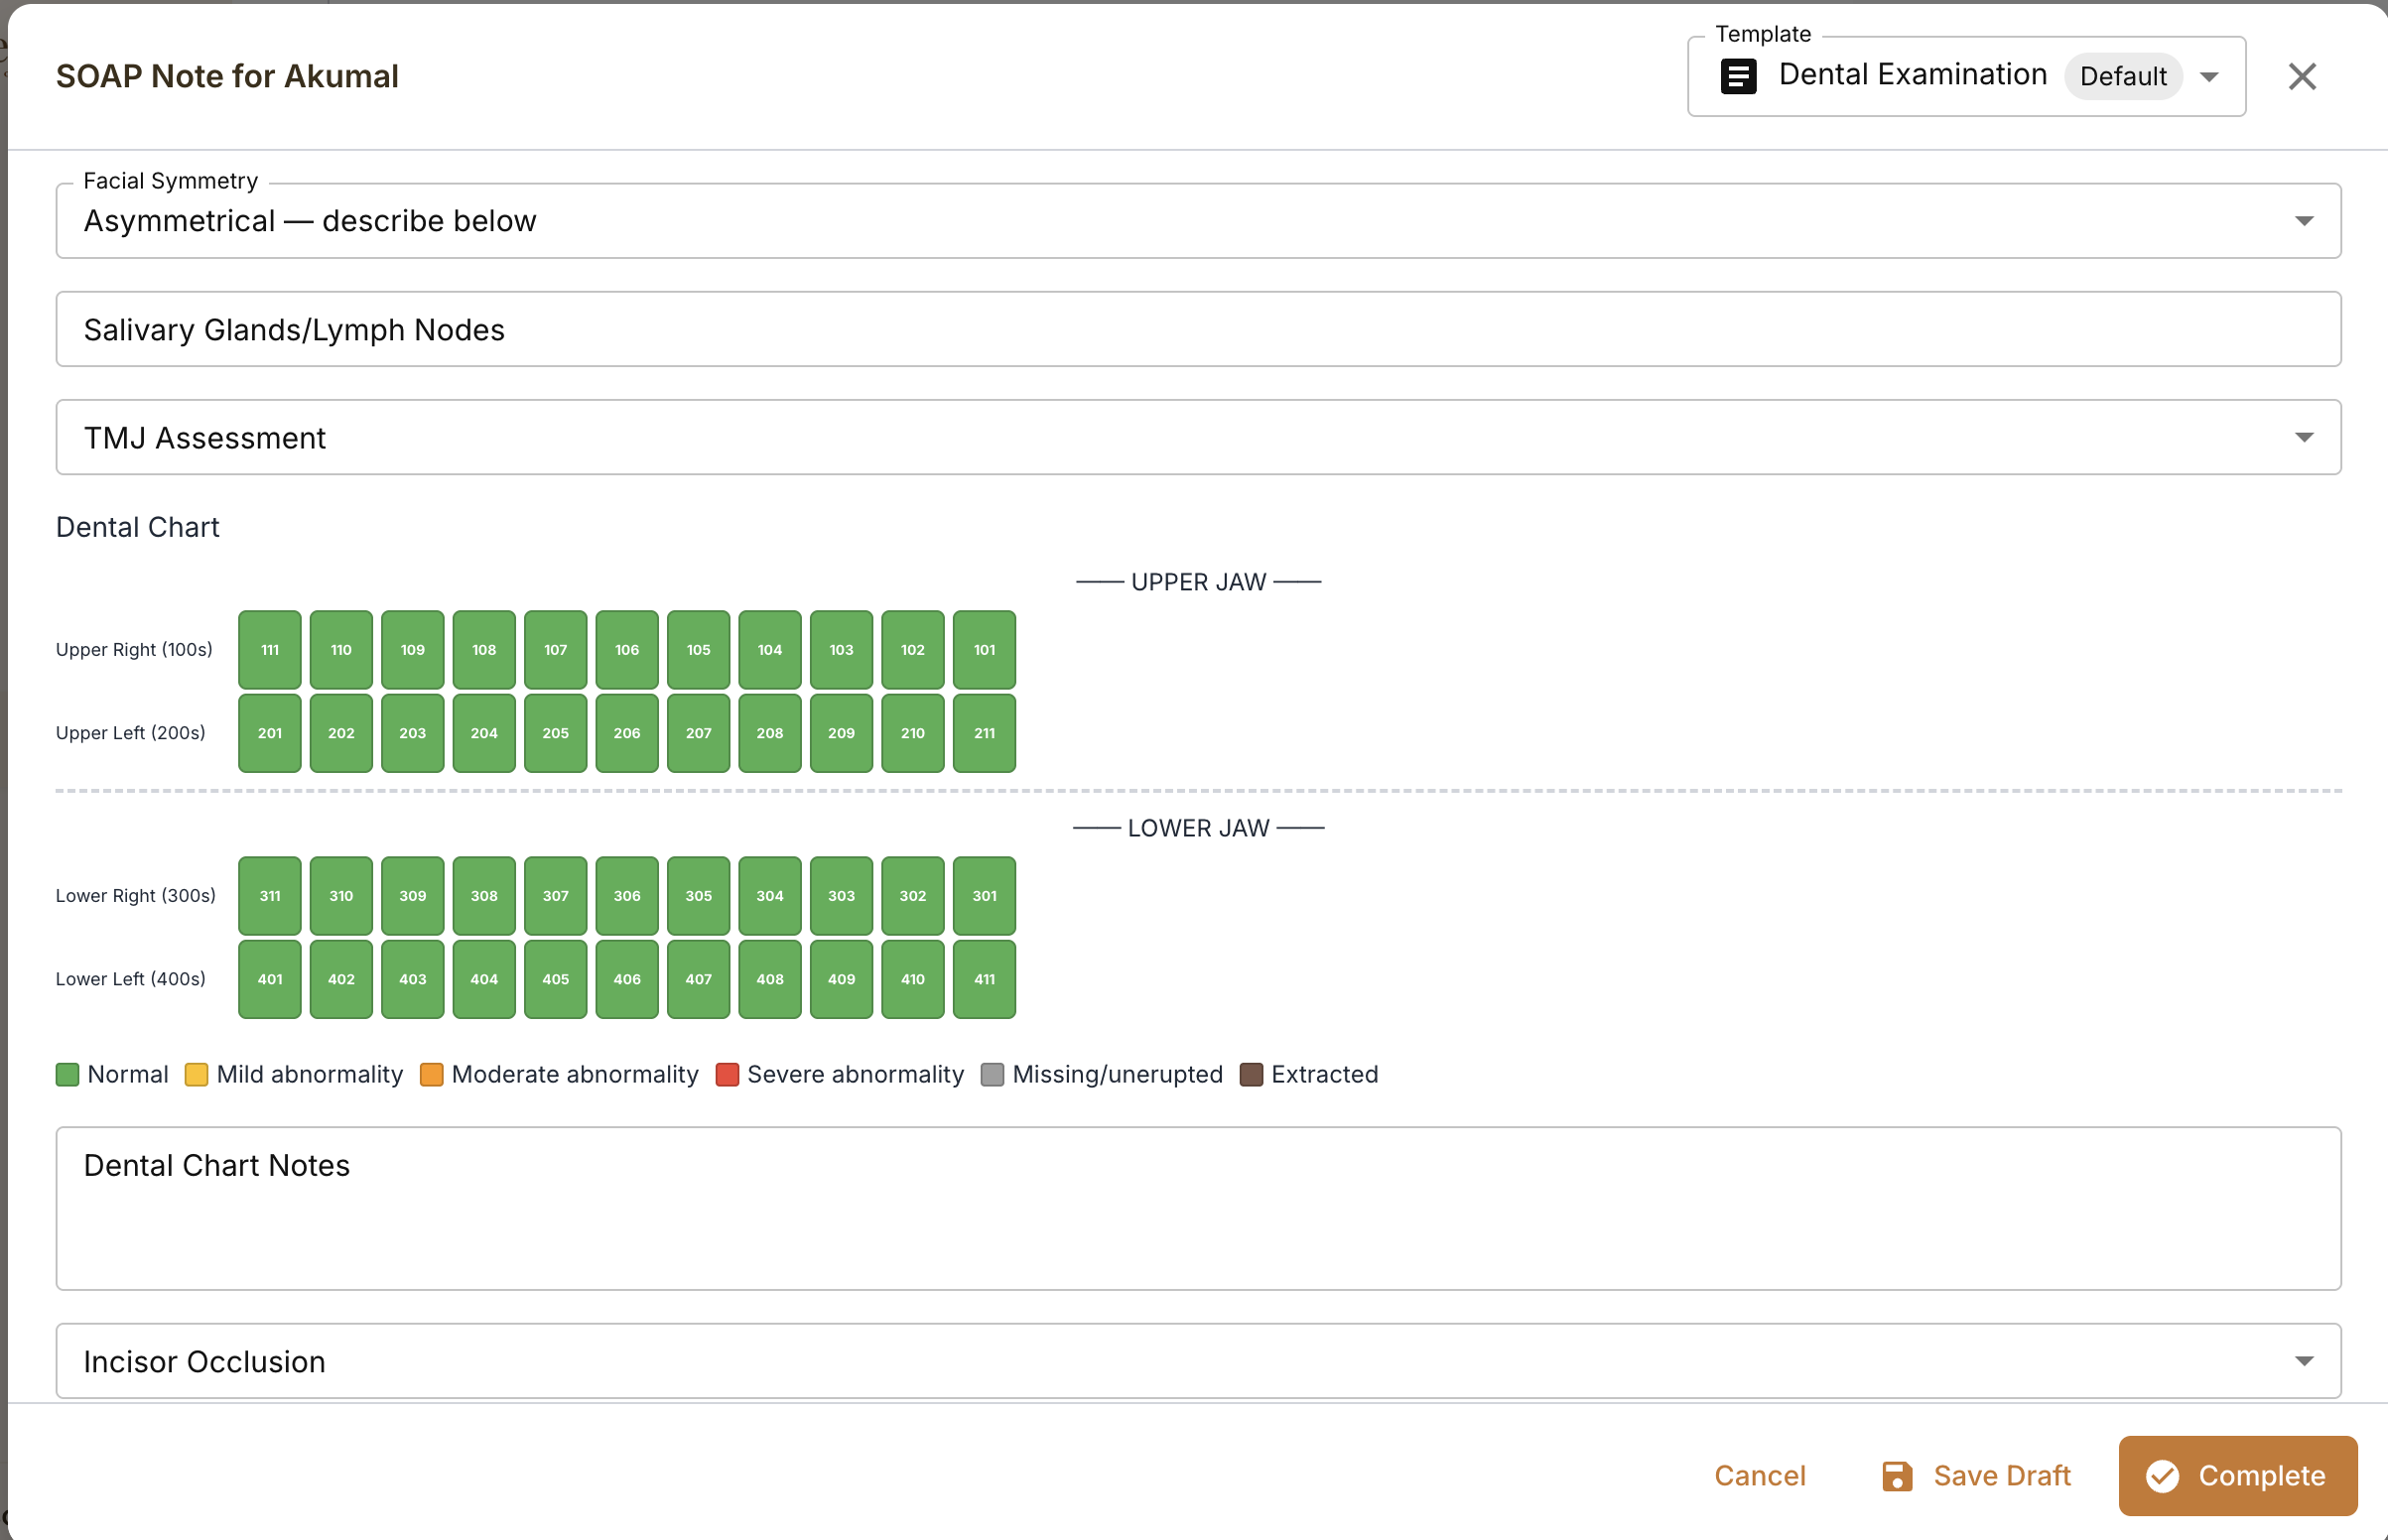Screen dimensions: 2388x1540
Task: Click tooth 411 in the lower left
Action: (984, 979)
